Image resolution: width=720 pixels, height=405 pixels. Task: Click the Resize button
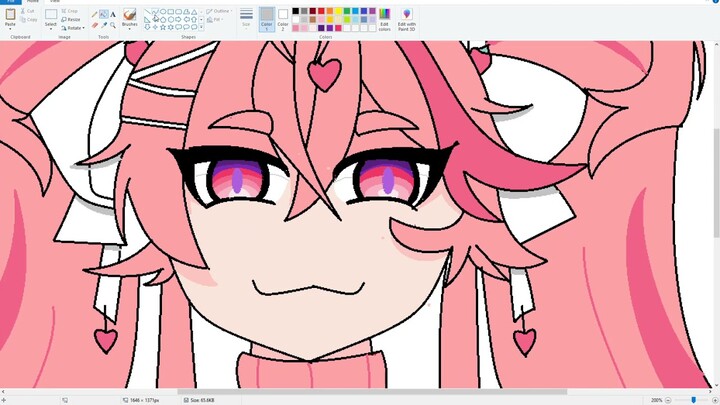(x=71, y=19)
